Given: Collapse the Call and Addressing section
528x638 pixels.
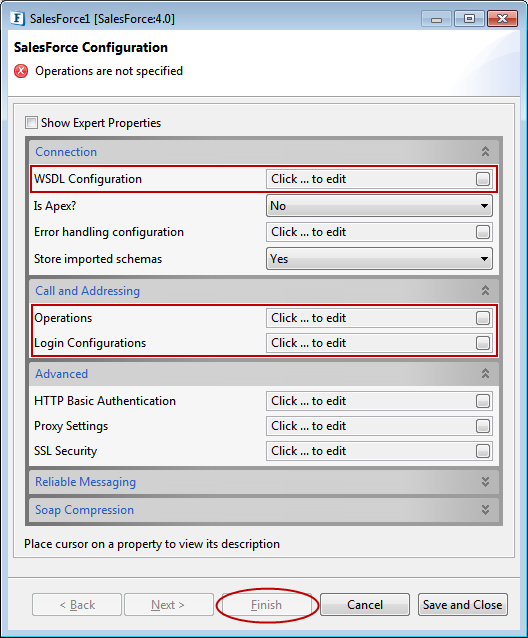Looking at the screenshot, I should (x=485, y=291).
